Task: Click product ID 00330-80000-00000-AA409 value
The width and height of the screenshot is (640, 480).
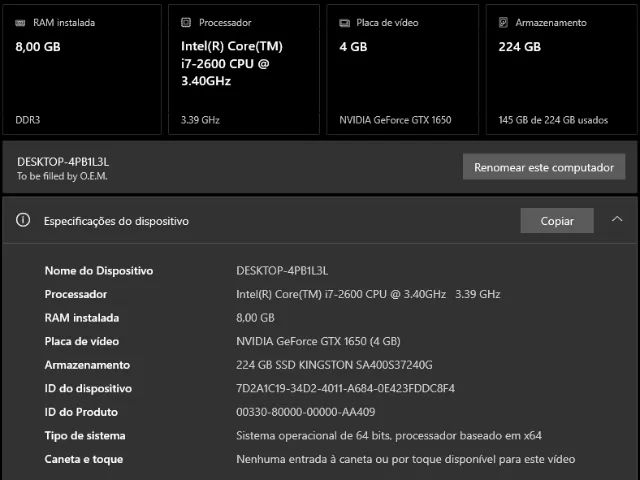Action: 305,412
